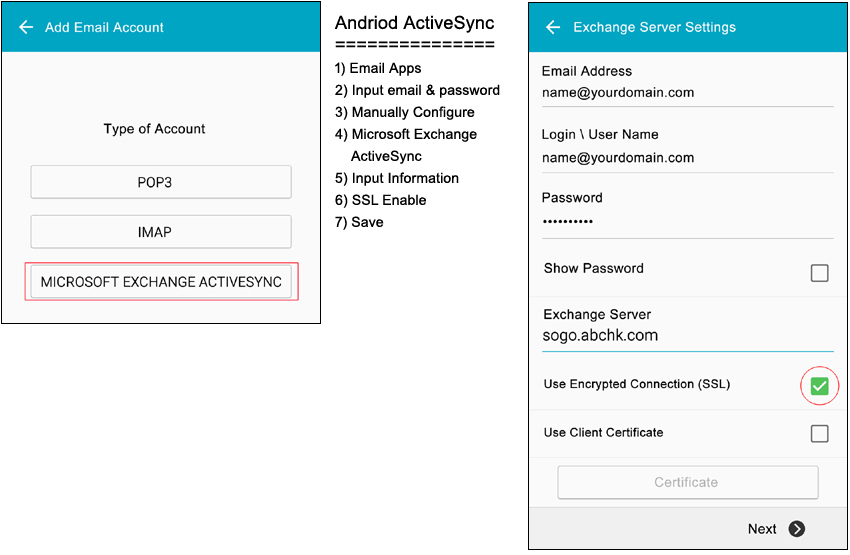Edit the Email Address field
The image size is (850, 555).
(x=687, y=93)
